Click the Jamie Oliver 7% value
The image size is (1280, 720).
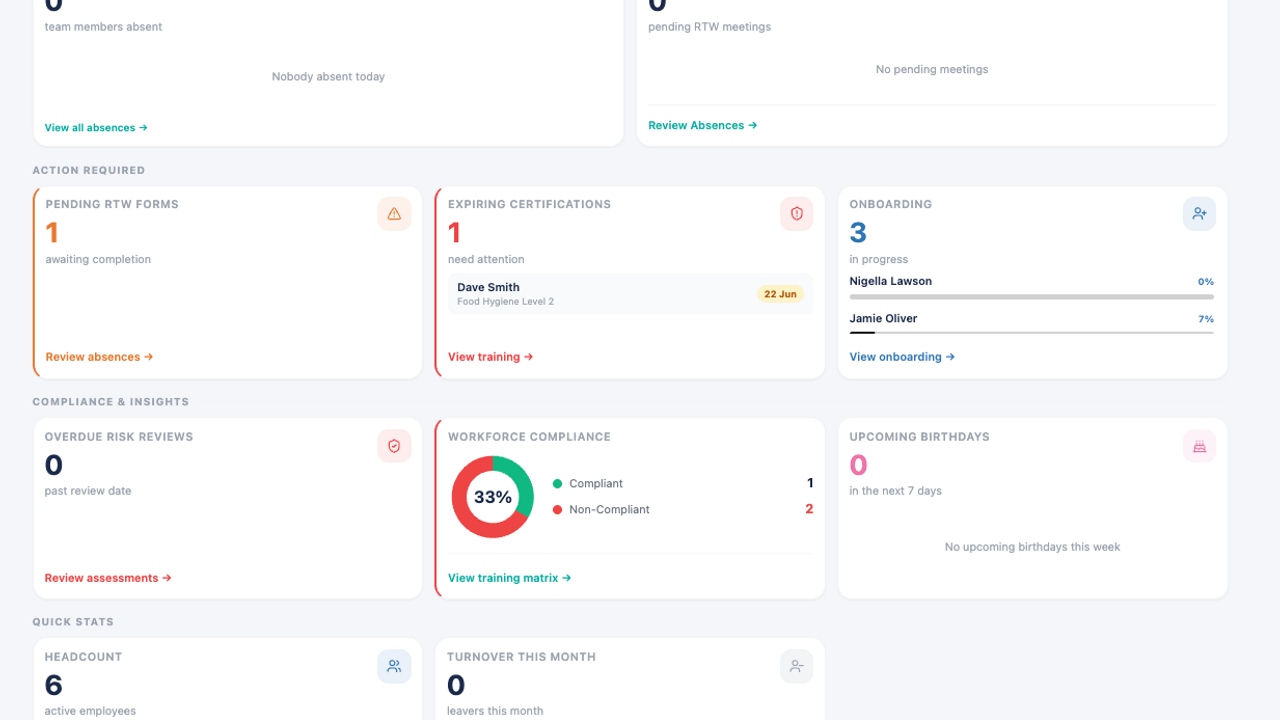pyautogui.click(x=1206, y=319)
